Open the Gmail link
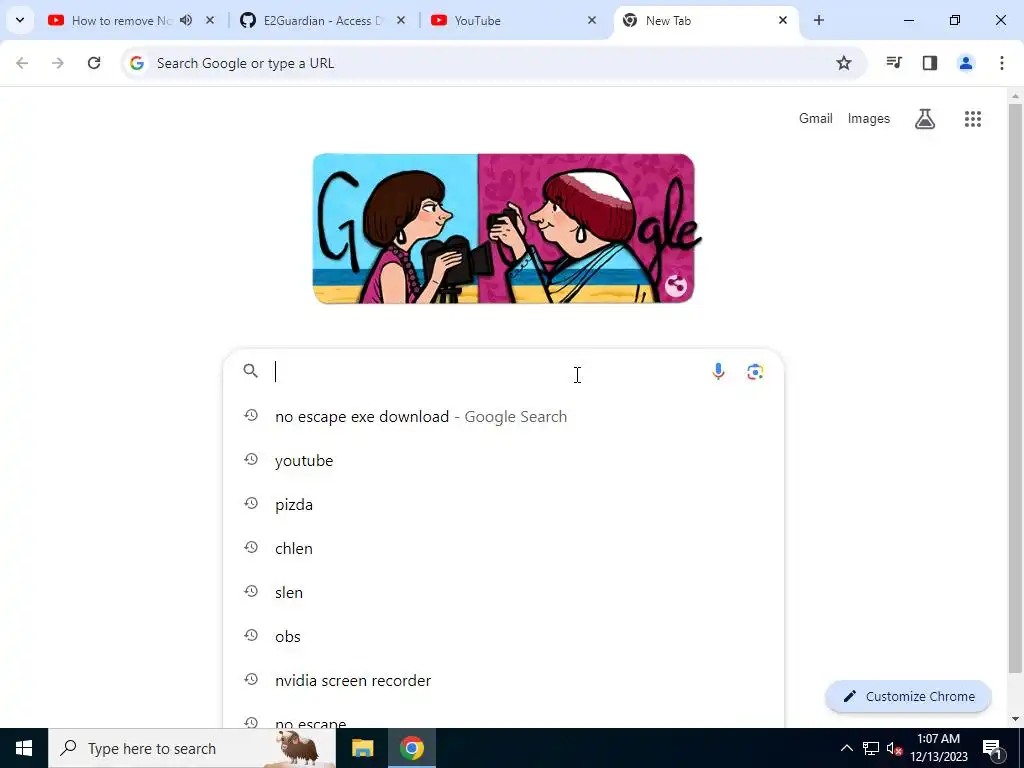This screenshot has width=1024, height=768. 816,118
